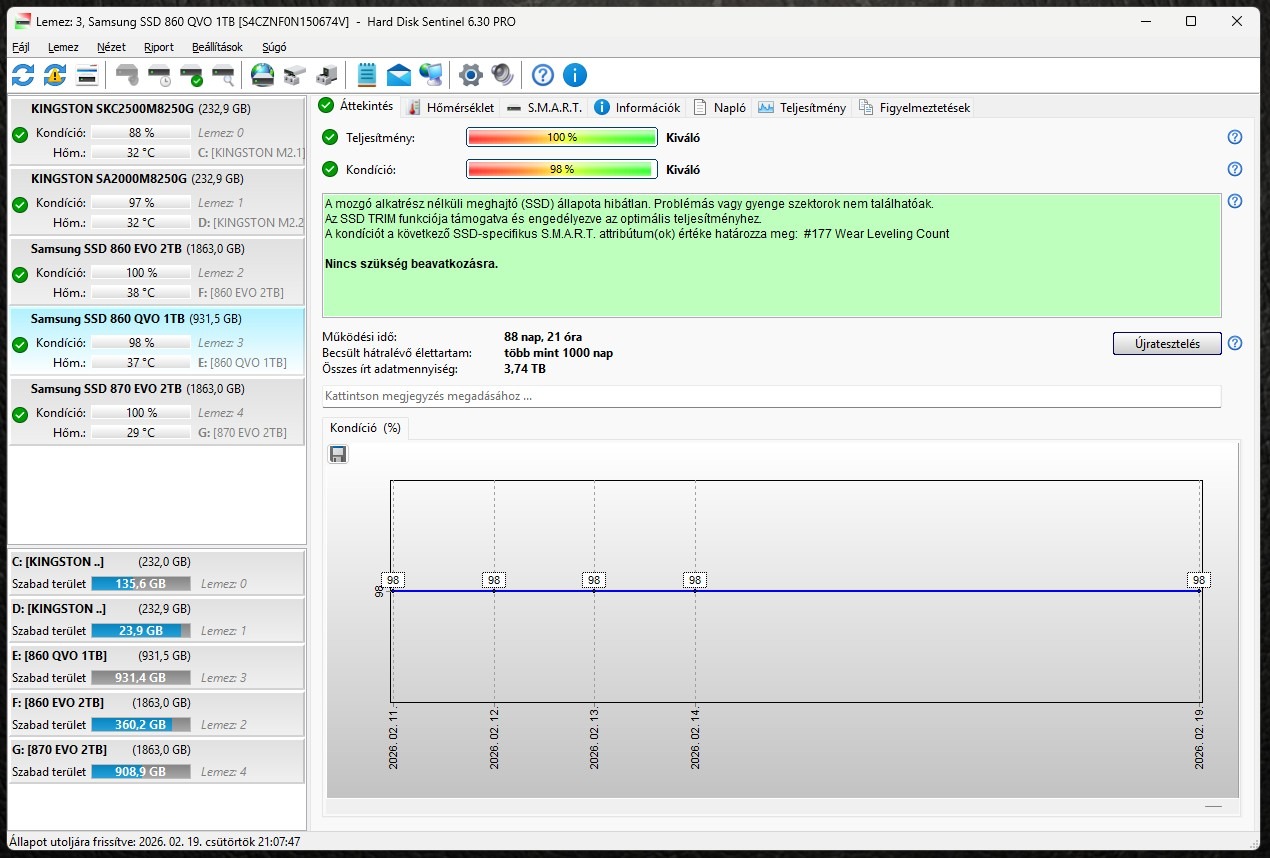
Task: Click chart data point at 2026. 02. 12.
Action: point(494,591)
